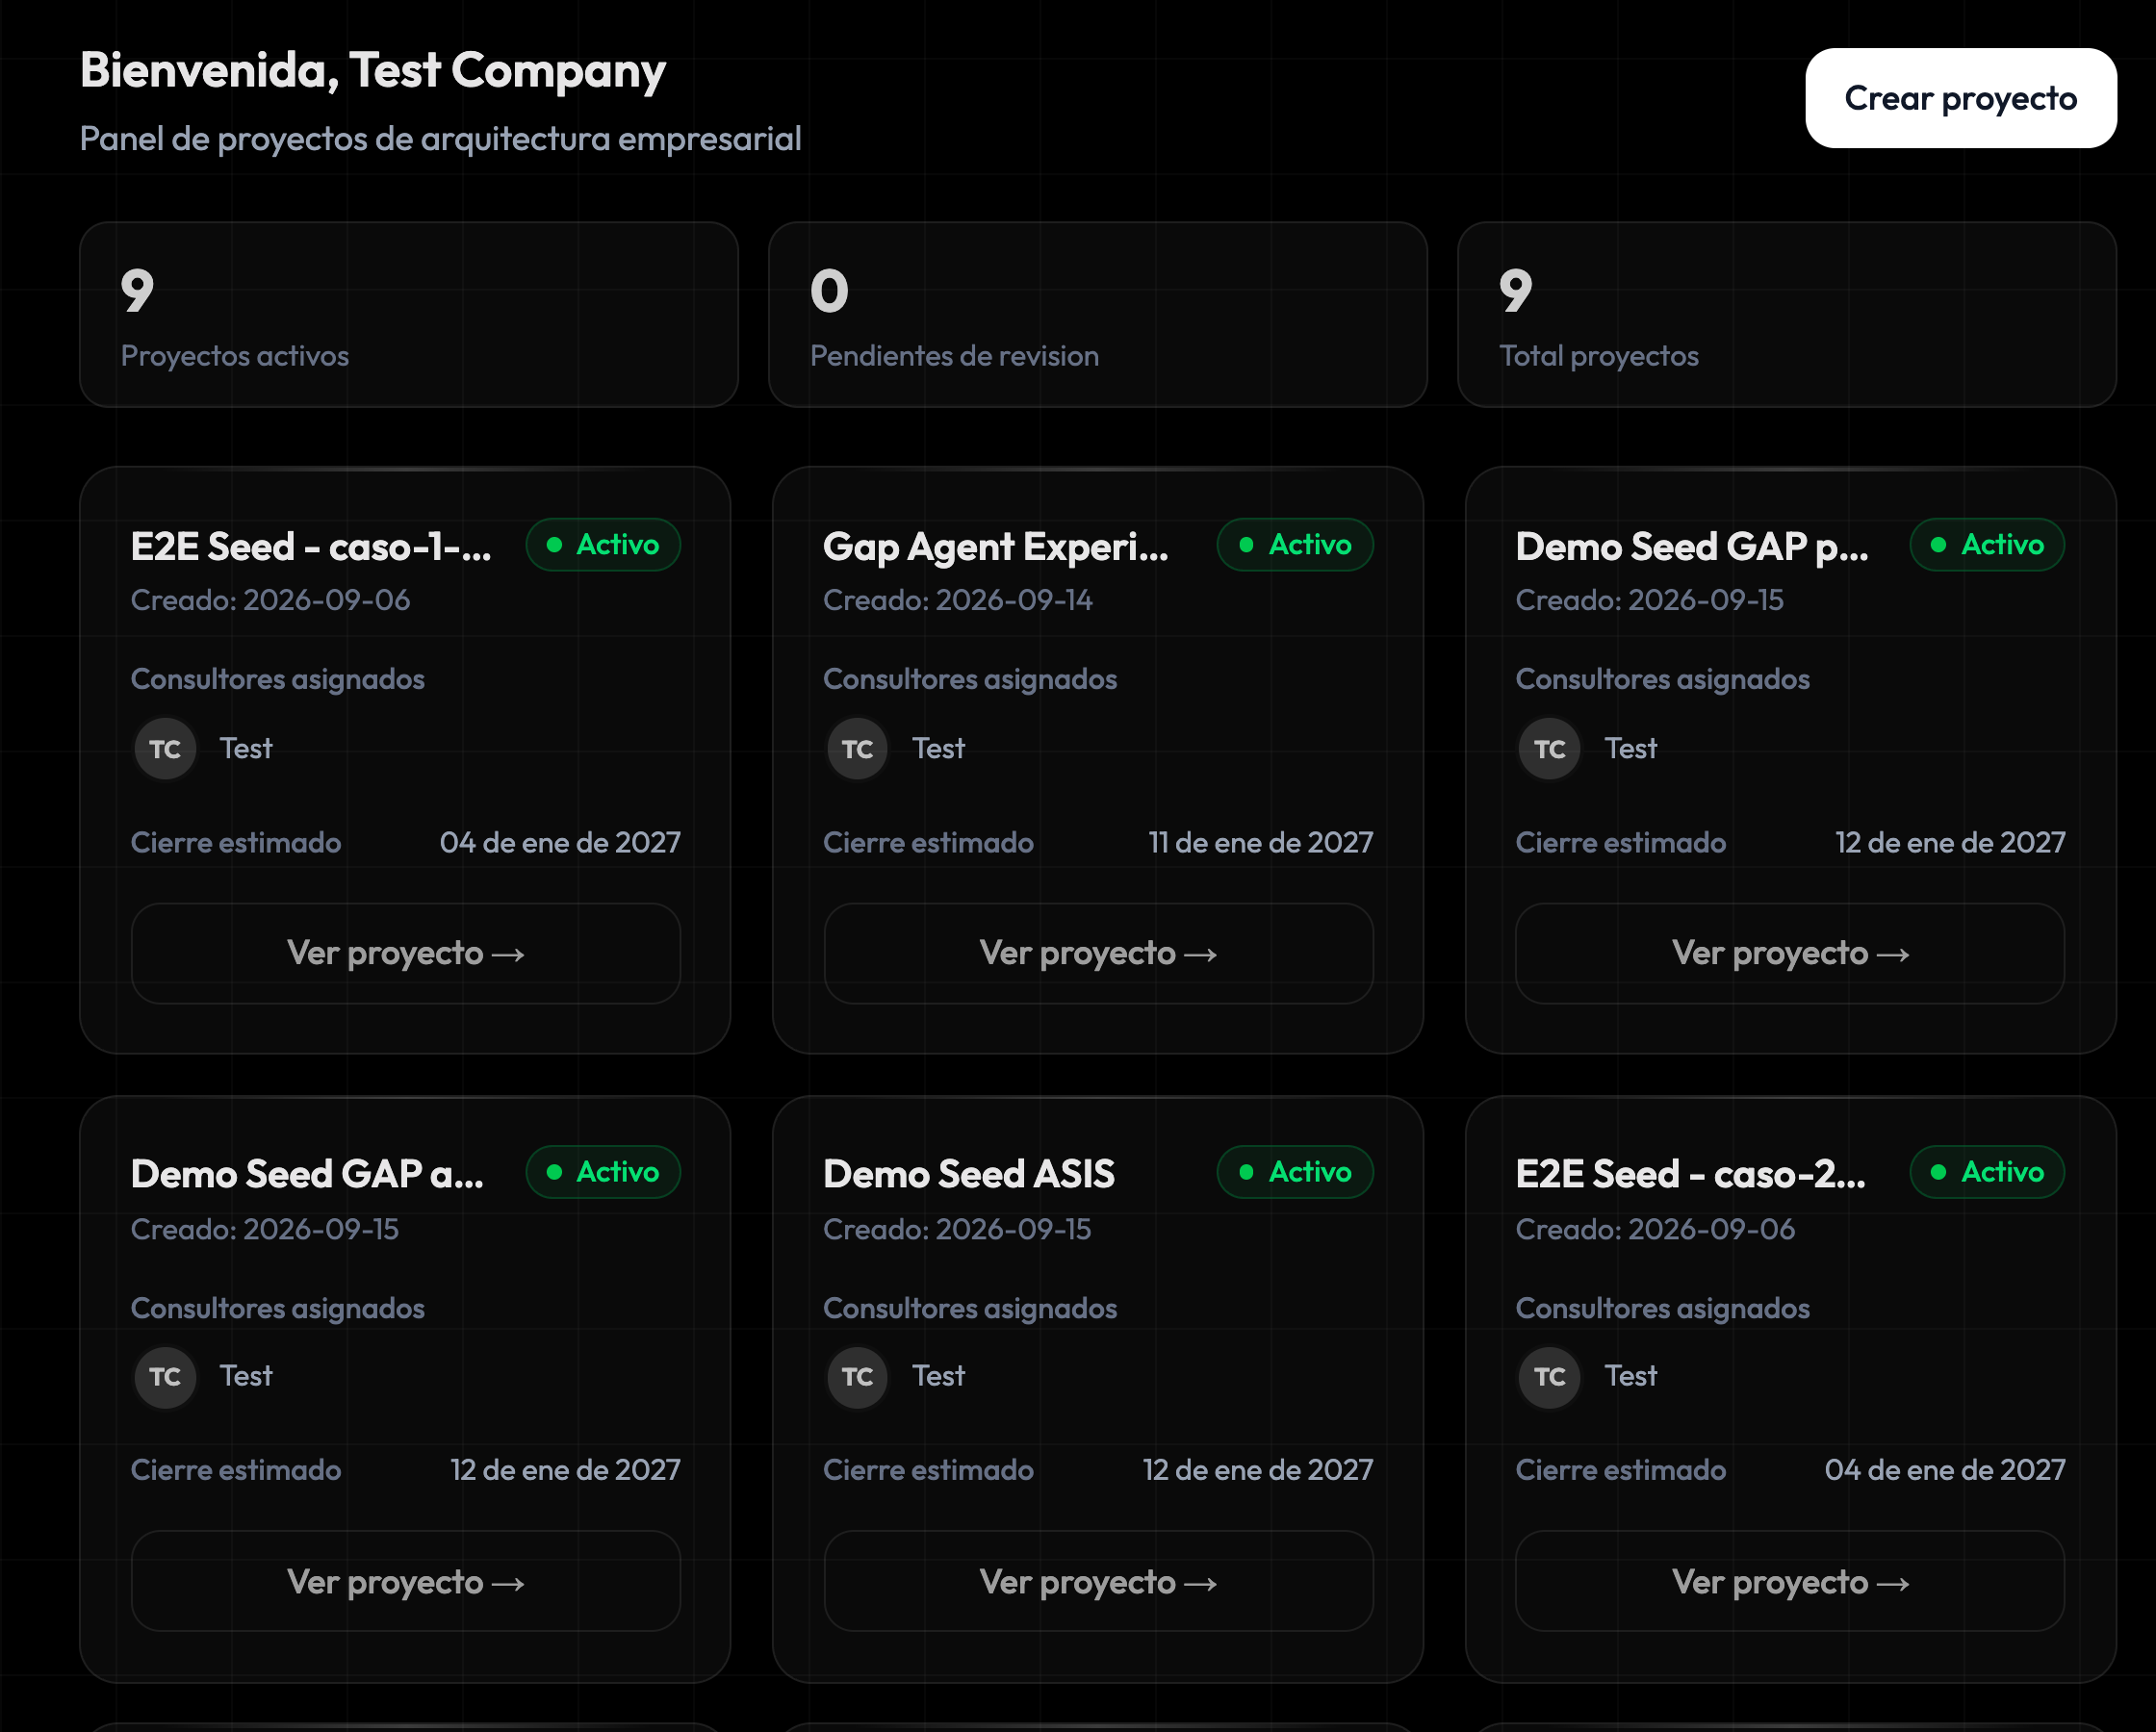Select the title "E2E Seed - caso-1-..."
2156x1732 pixels.
tap(311, 547)
